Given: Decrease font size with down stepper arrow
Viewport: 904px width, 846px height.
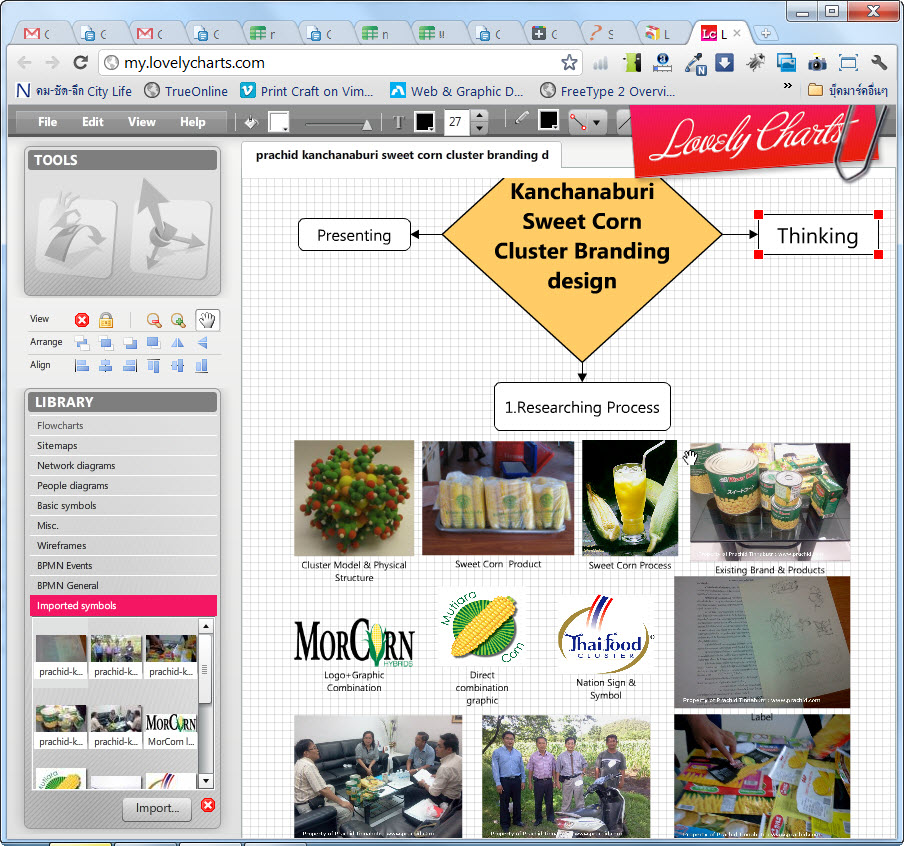Looking at the screenshot, I should pos(480,128).
